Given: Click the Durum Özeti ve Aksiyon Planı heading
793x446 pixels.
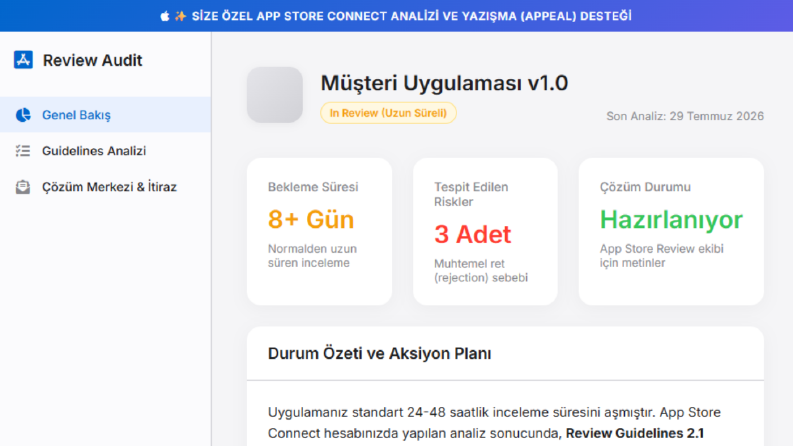Looking at the screenshot, I should [x=379, y=353].
